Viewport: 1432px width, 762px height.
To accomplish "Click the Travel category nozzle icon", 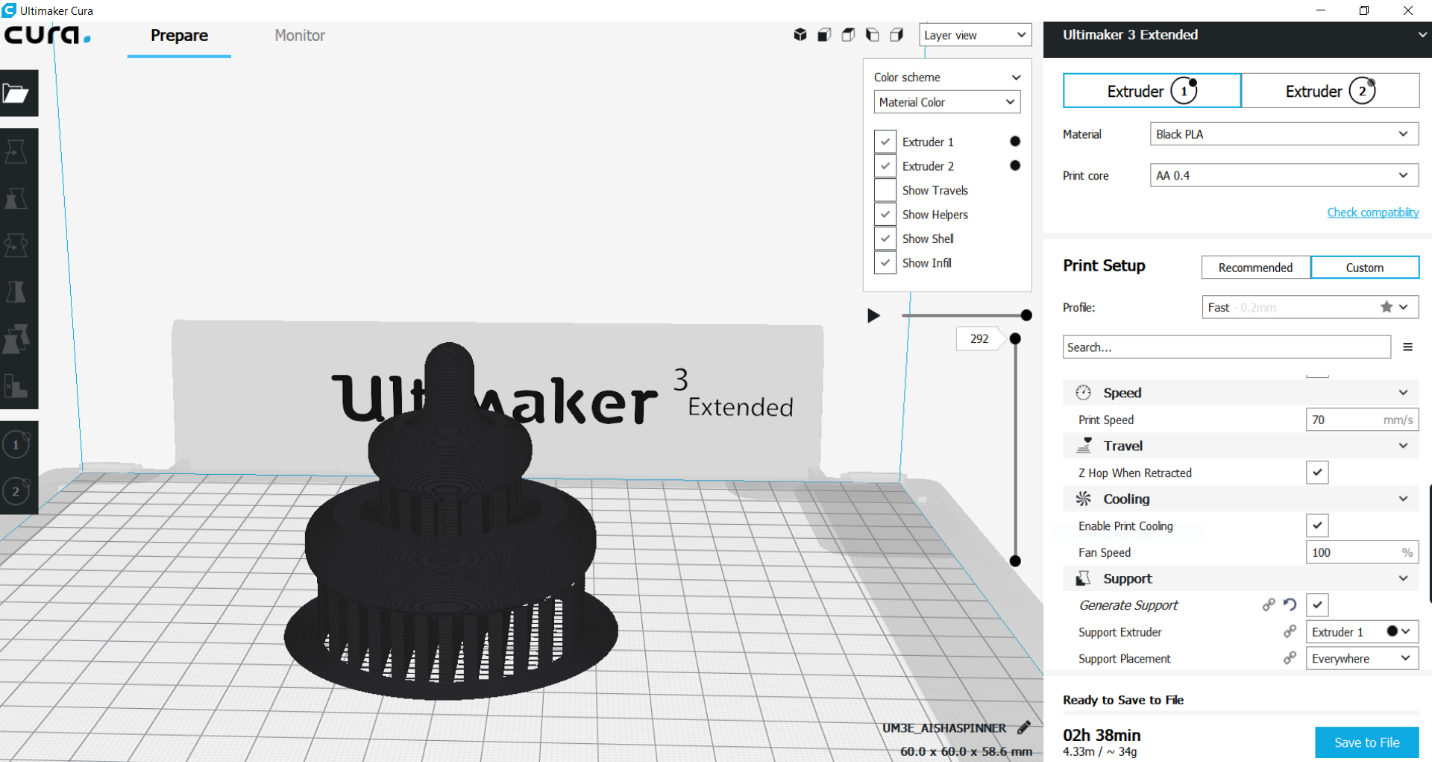I will [1083, 446].
